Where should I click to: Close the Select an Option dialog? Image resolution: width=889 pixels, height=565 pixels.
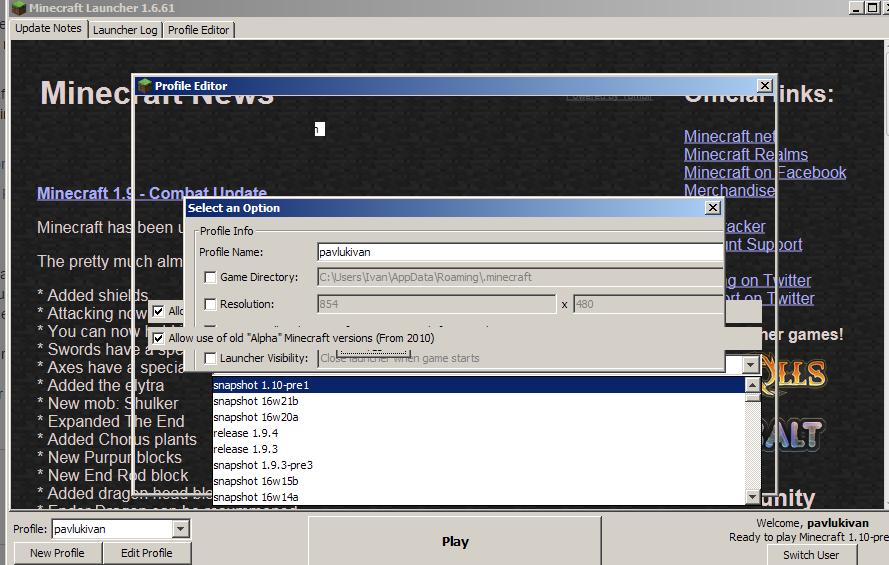[x=713, y=208]
